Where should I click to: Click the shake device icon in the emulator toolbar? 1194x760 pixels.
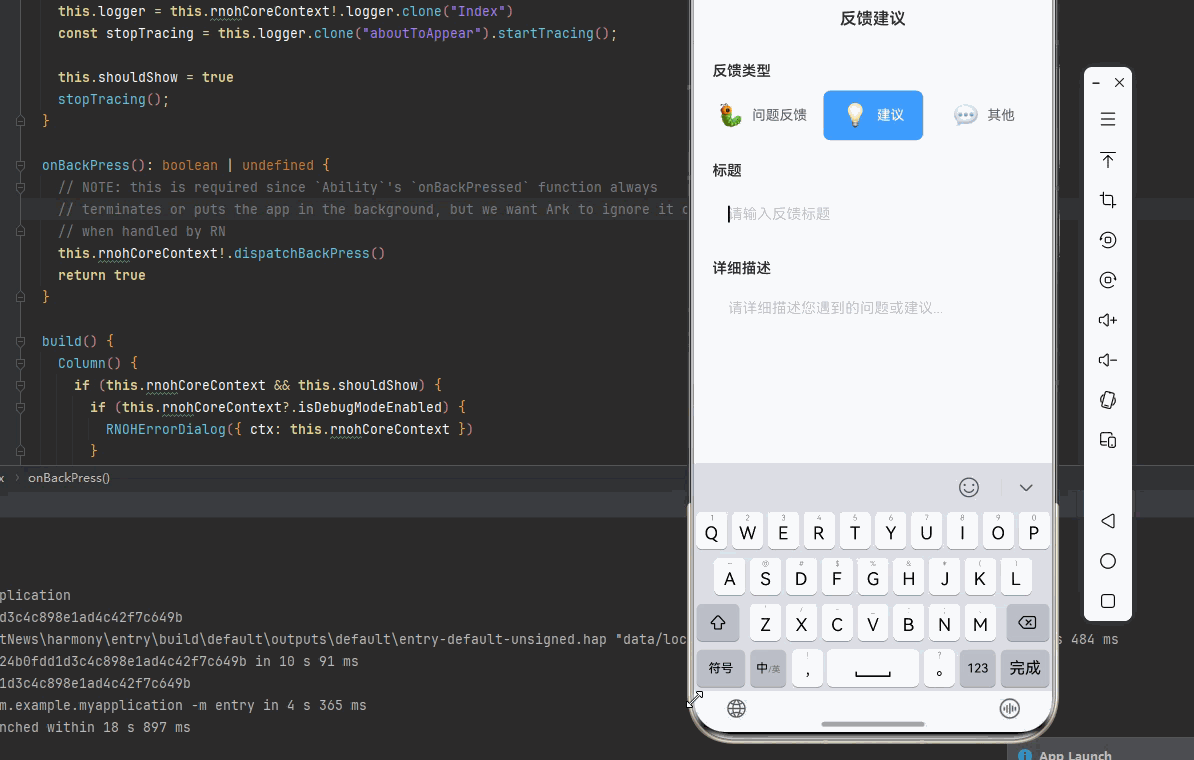tap(1108, 400)
